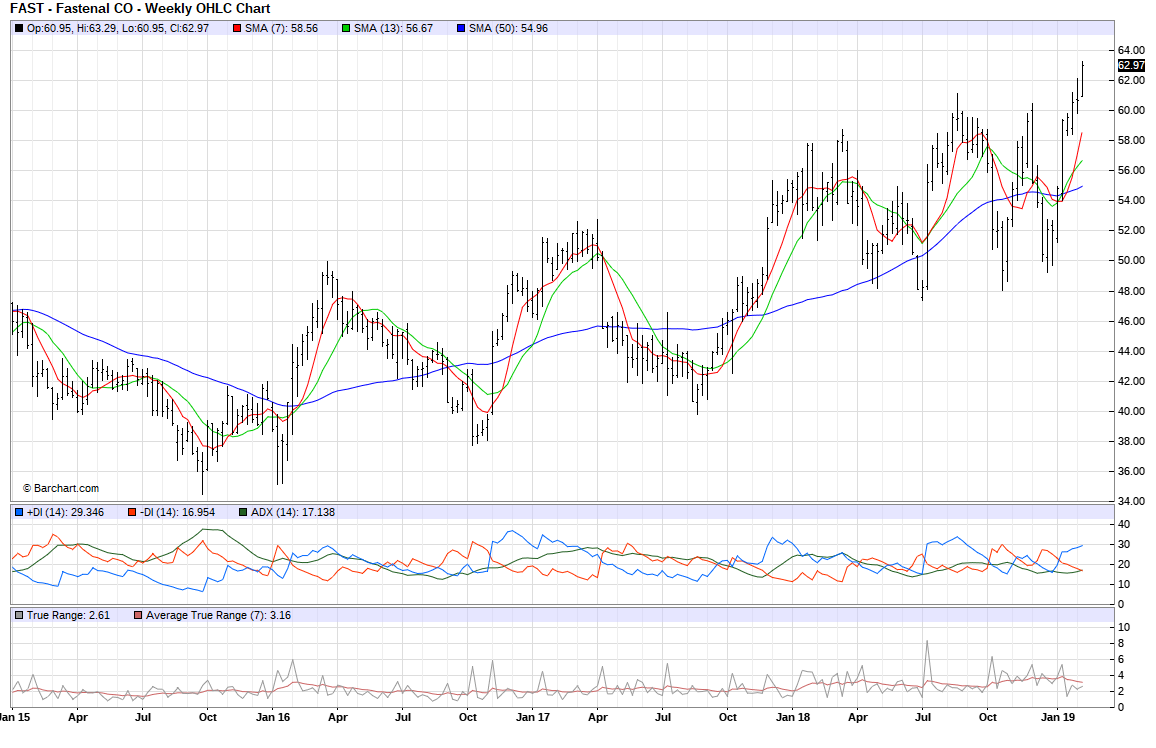Click the 44.00 price axis label
The height and width of the screenshot is (748, 1156).
1131,352
